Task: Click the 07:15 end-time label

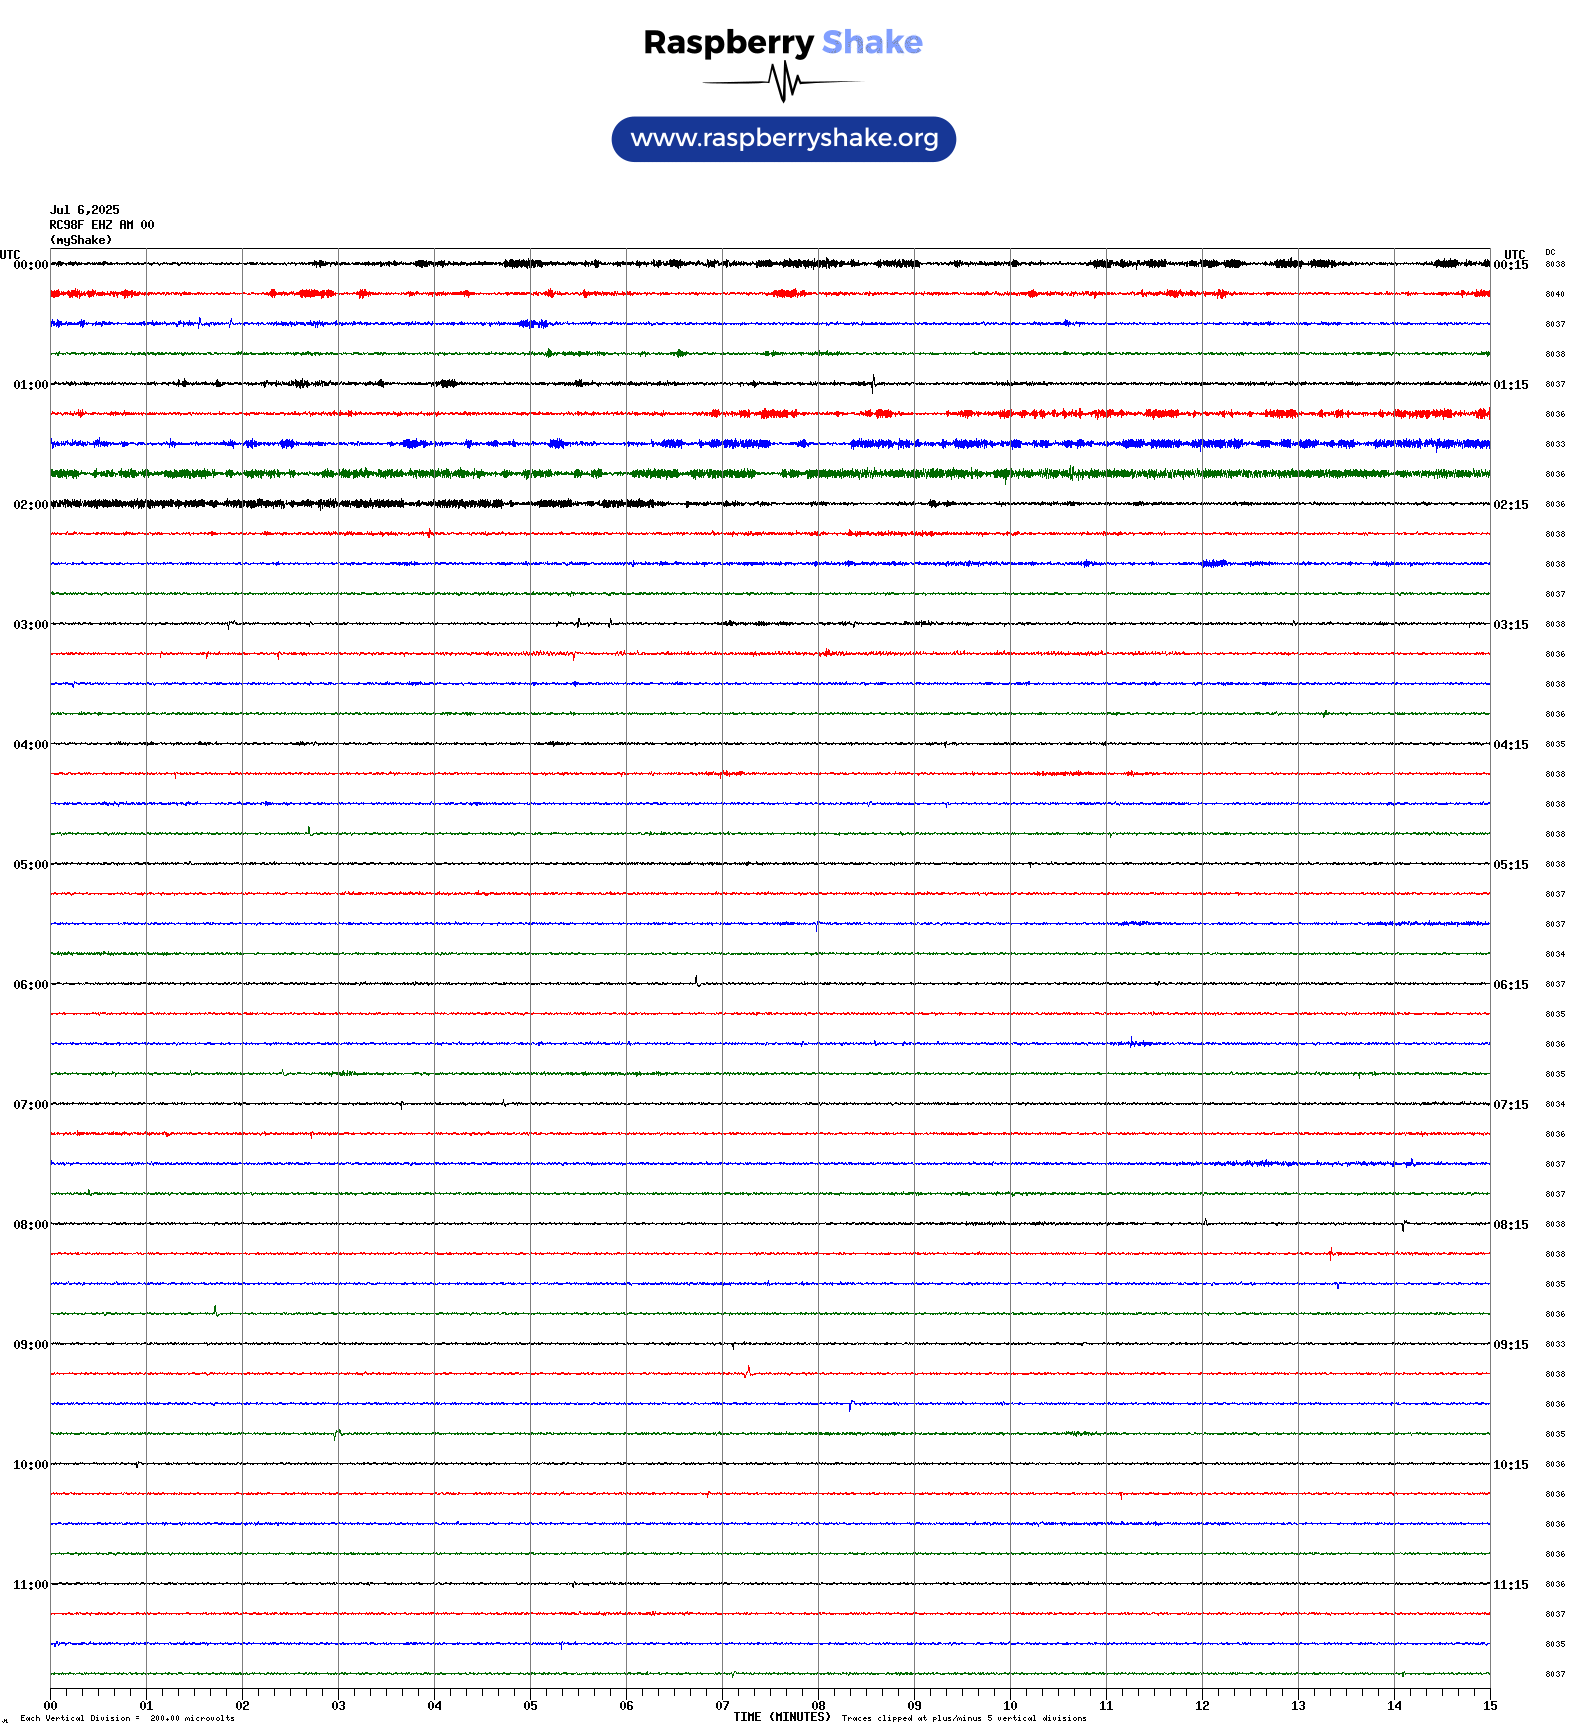Action: (x=1511, y=1105)
